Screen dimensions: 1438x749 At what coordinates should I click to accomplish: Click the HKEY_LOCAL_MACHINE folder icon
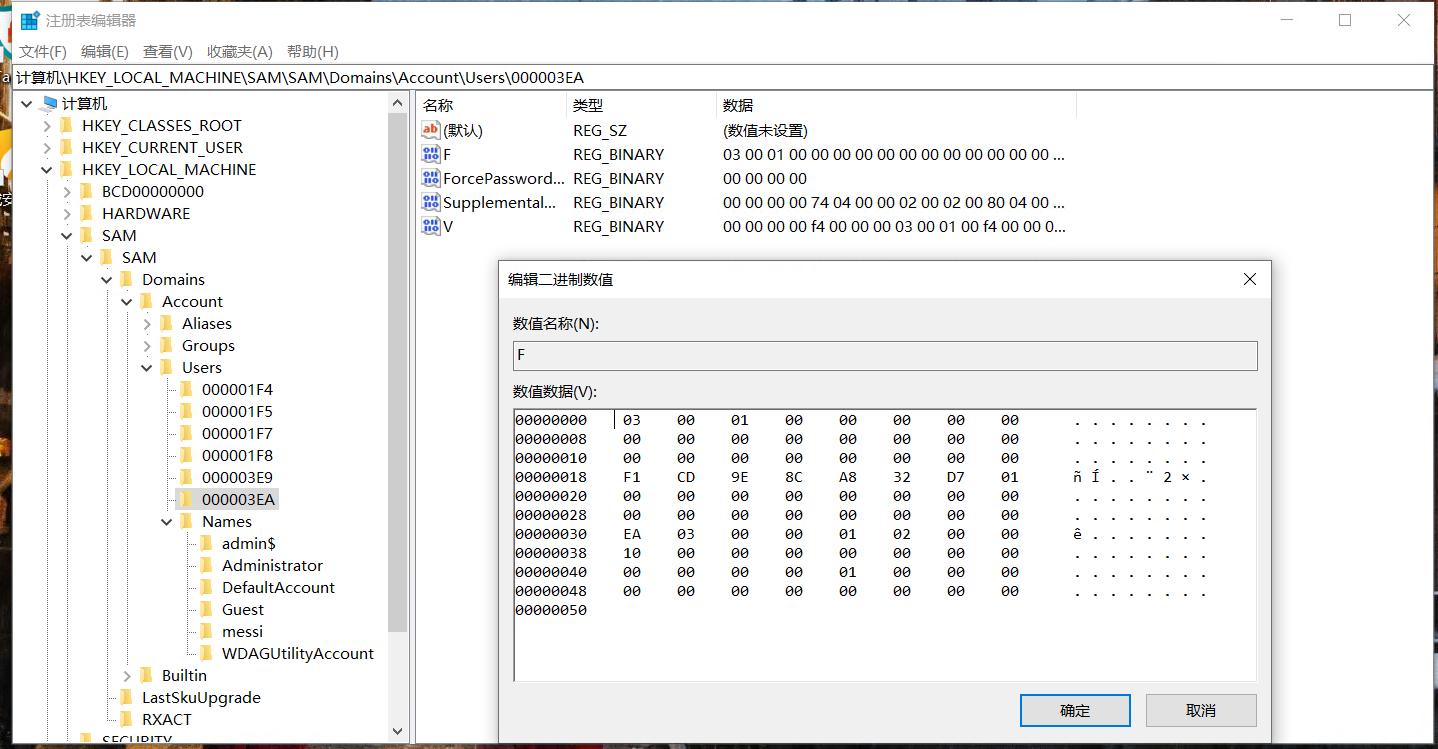click(67, 169)
